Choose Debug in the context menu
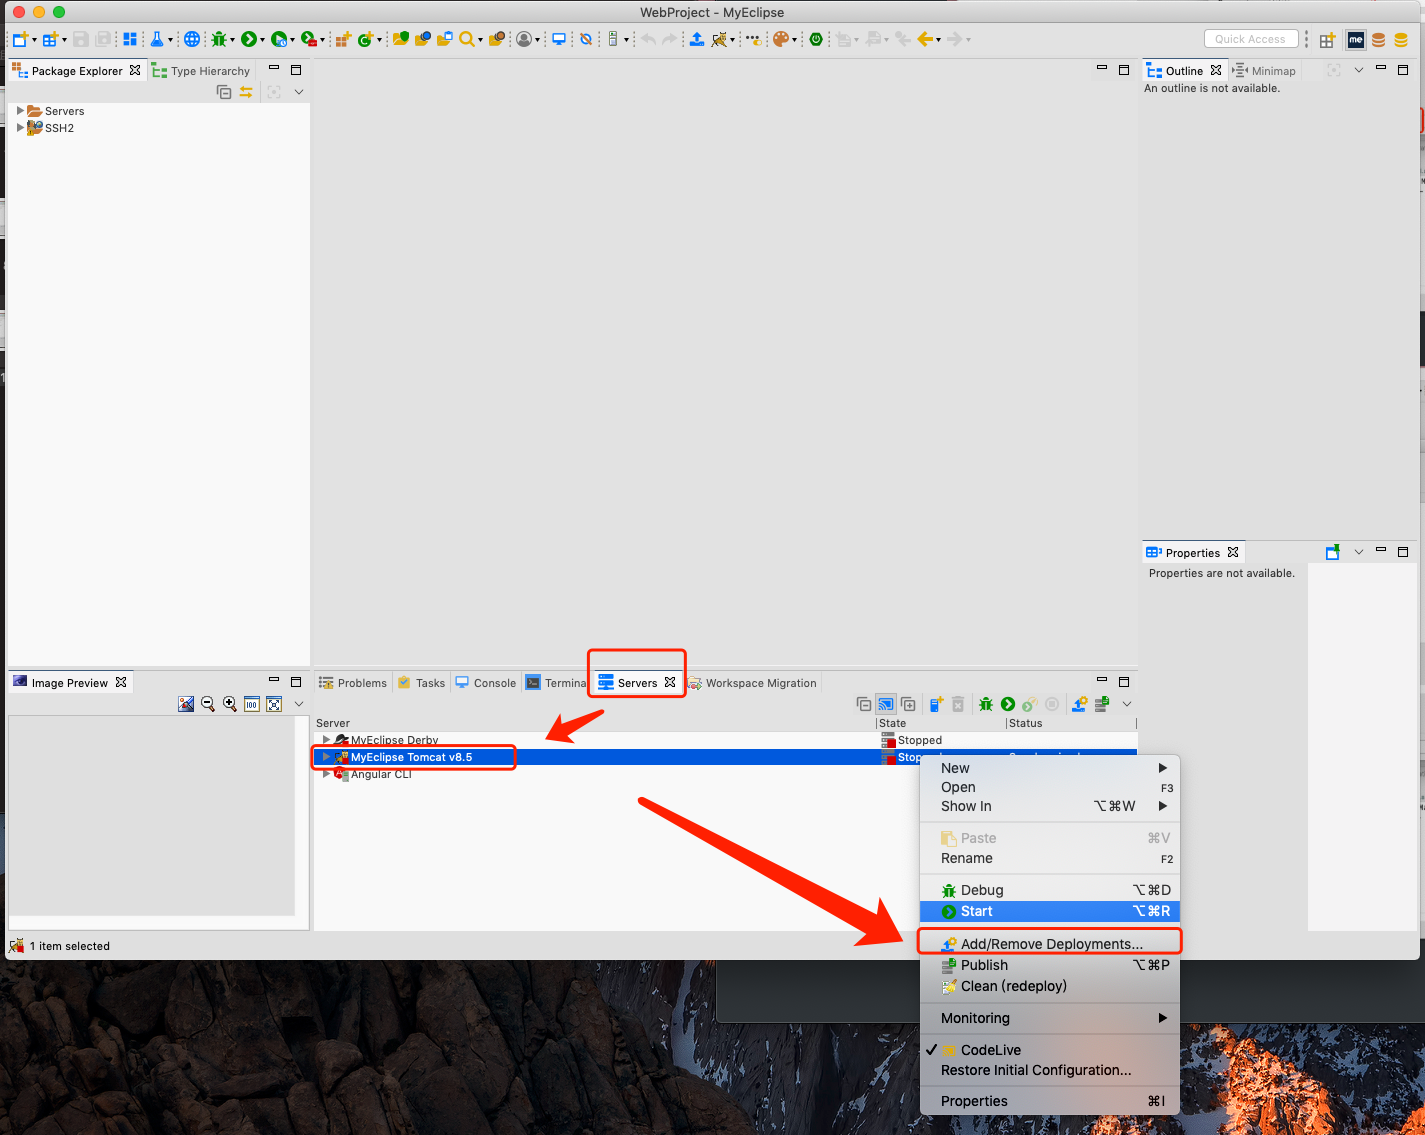This screenshot has width=1425, height=1135. pos(1050,890)
